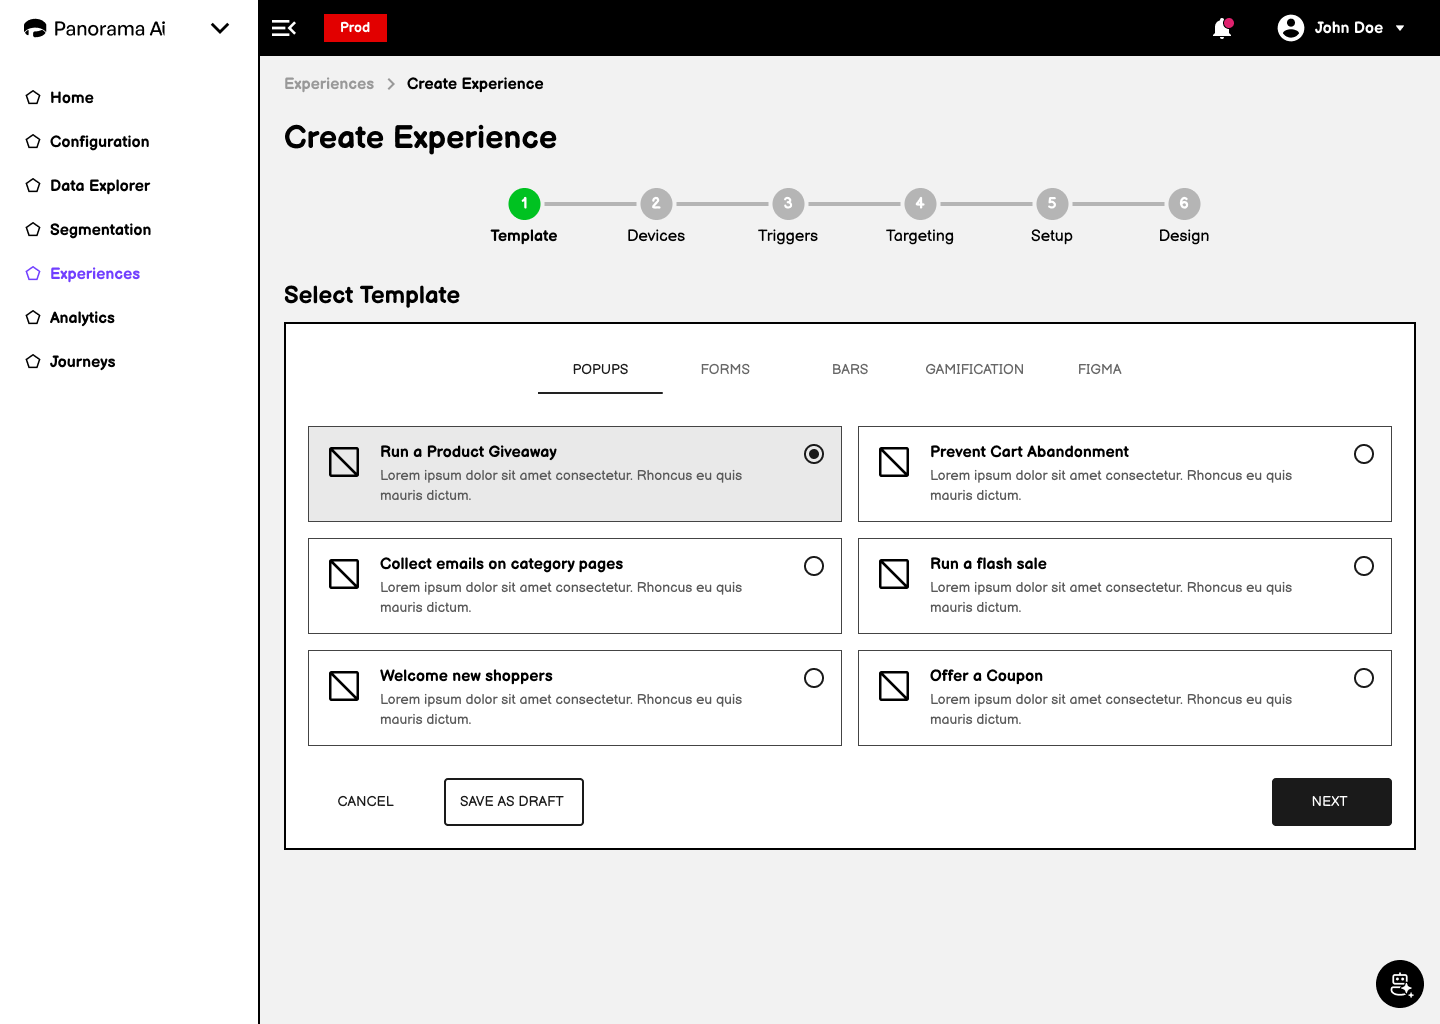Open Analytics in the sidebar
This screenshot has height=1024, width=1440.
(82, 317)
